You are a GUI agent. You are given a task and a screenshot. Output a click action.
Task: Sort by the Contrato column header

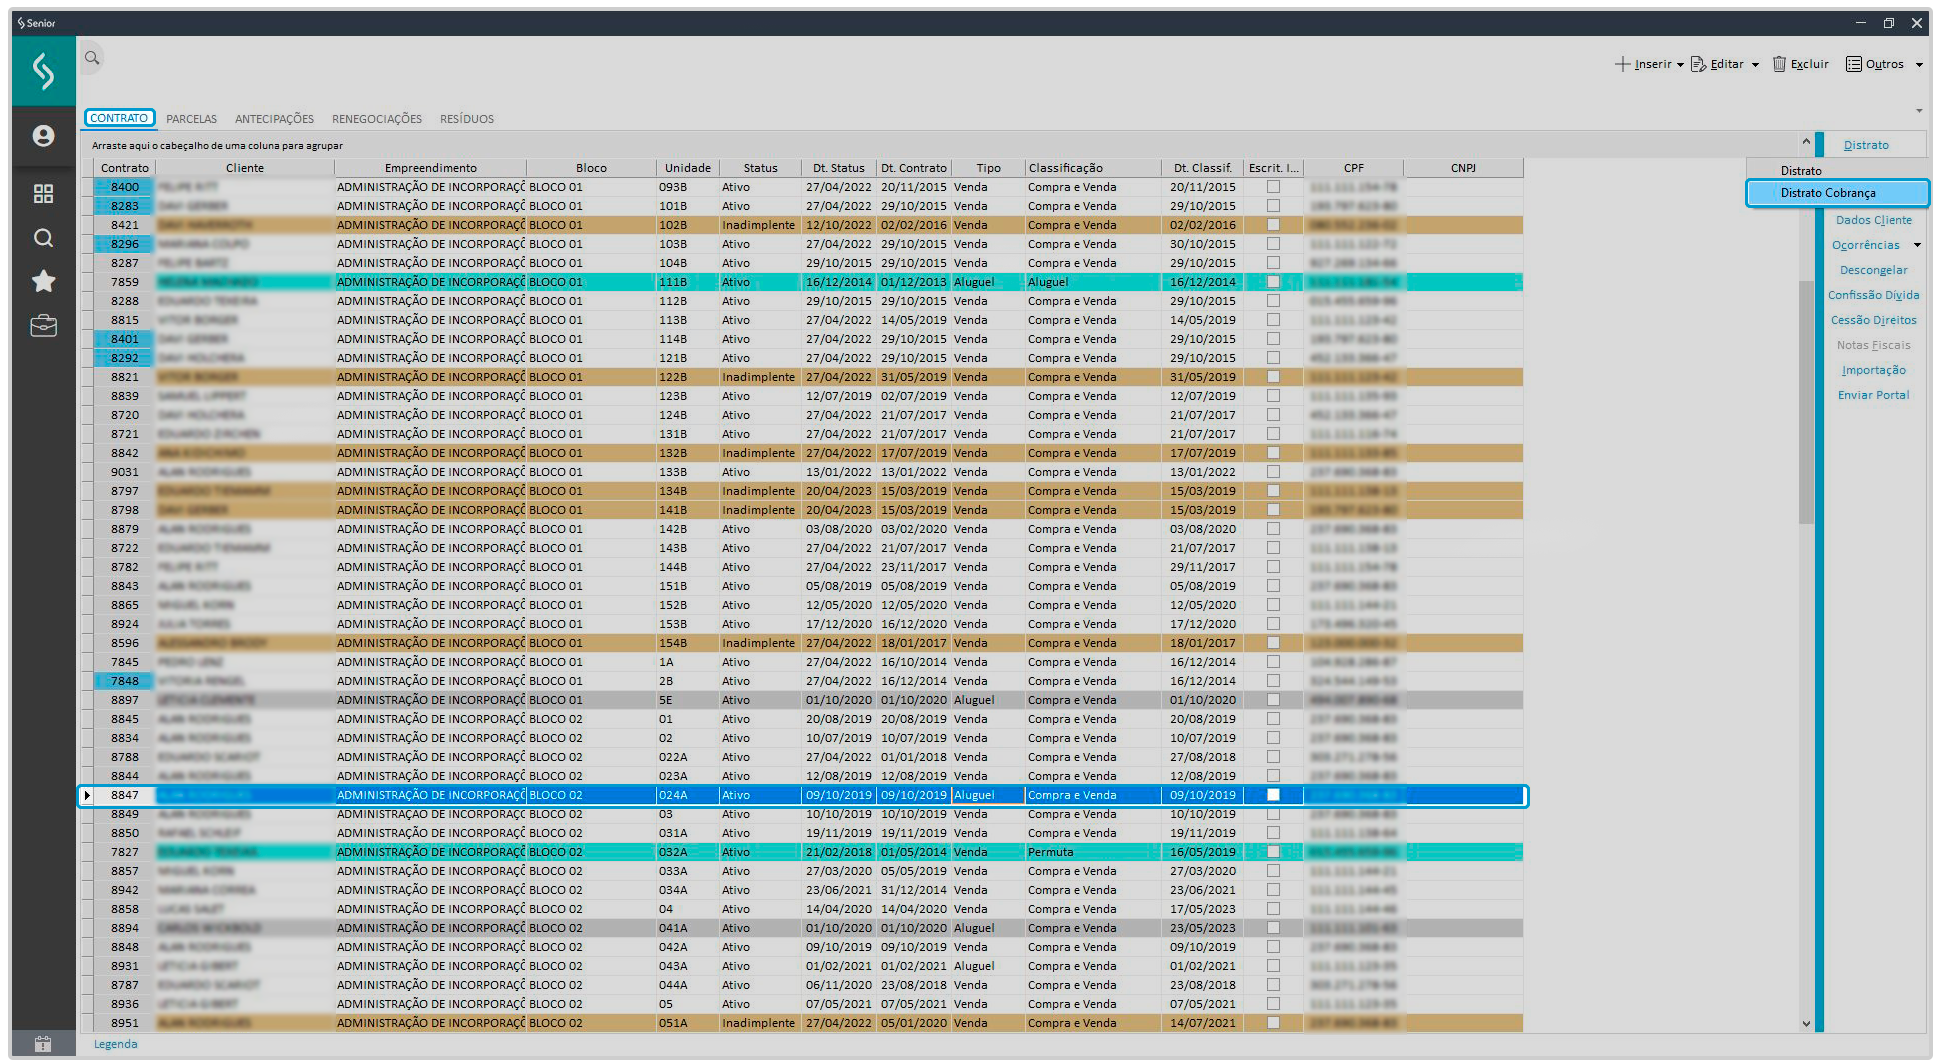125,168
